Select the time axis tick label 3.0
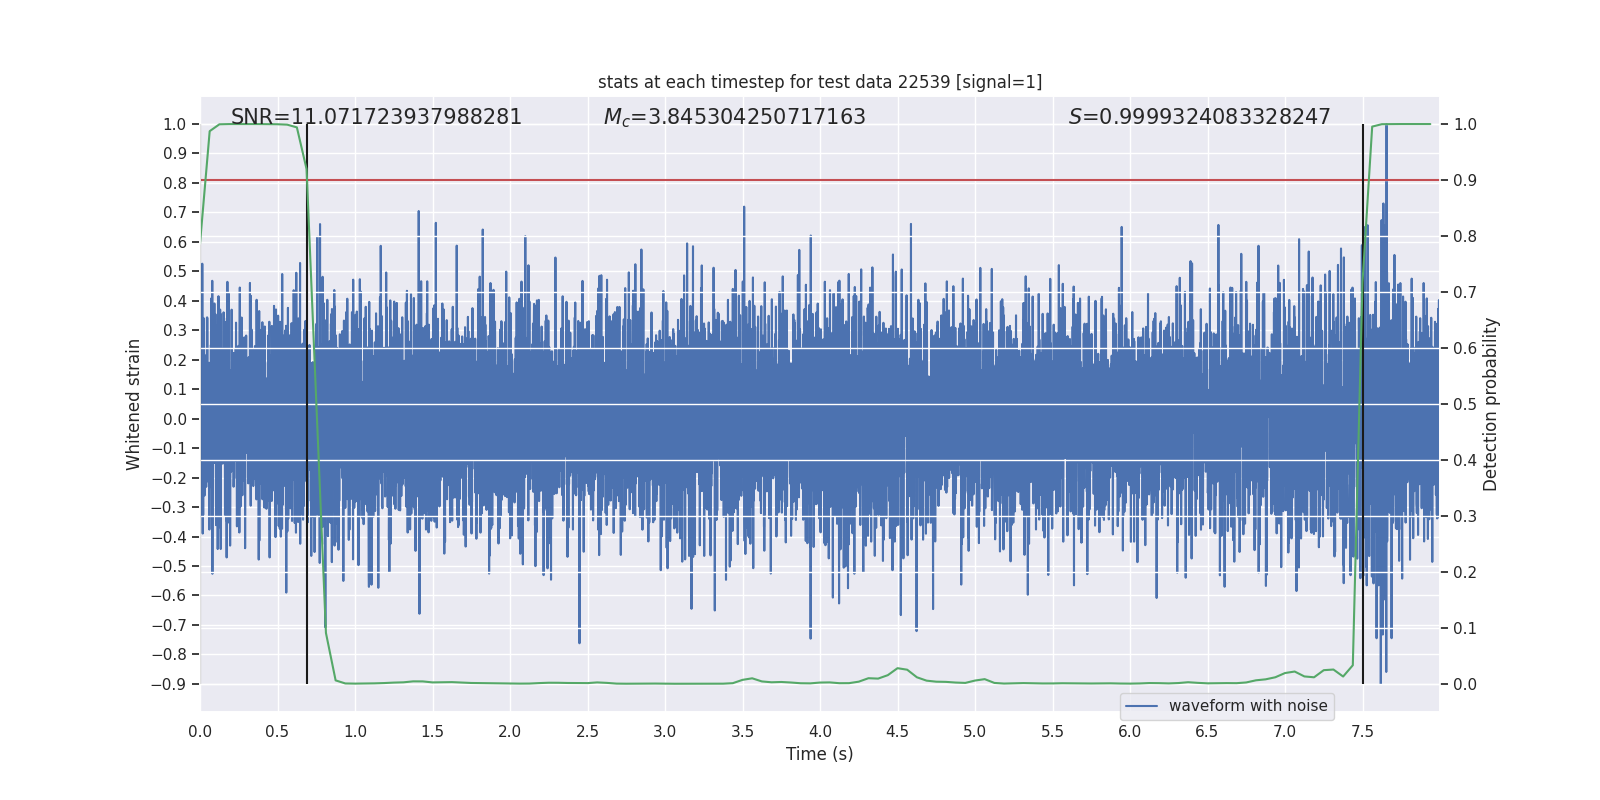This screenshot has width=1600, height=800. pos(665,731)
